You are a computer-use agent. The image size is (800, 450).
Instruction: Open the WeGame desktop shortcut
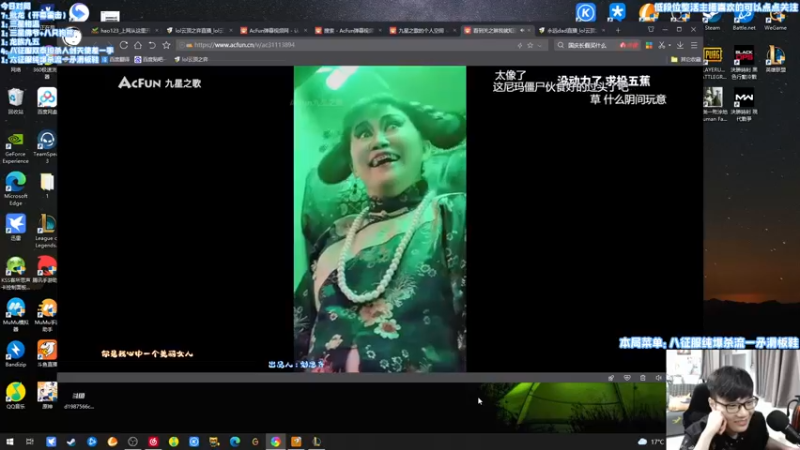776,19
